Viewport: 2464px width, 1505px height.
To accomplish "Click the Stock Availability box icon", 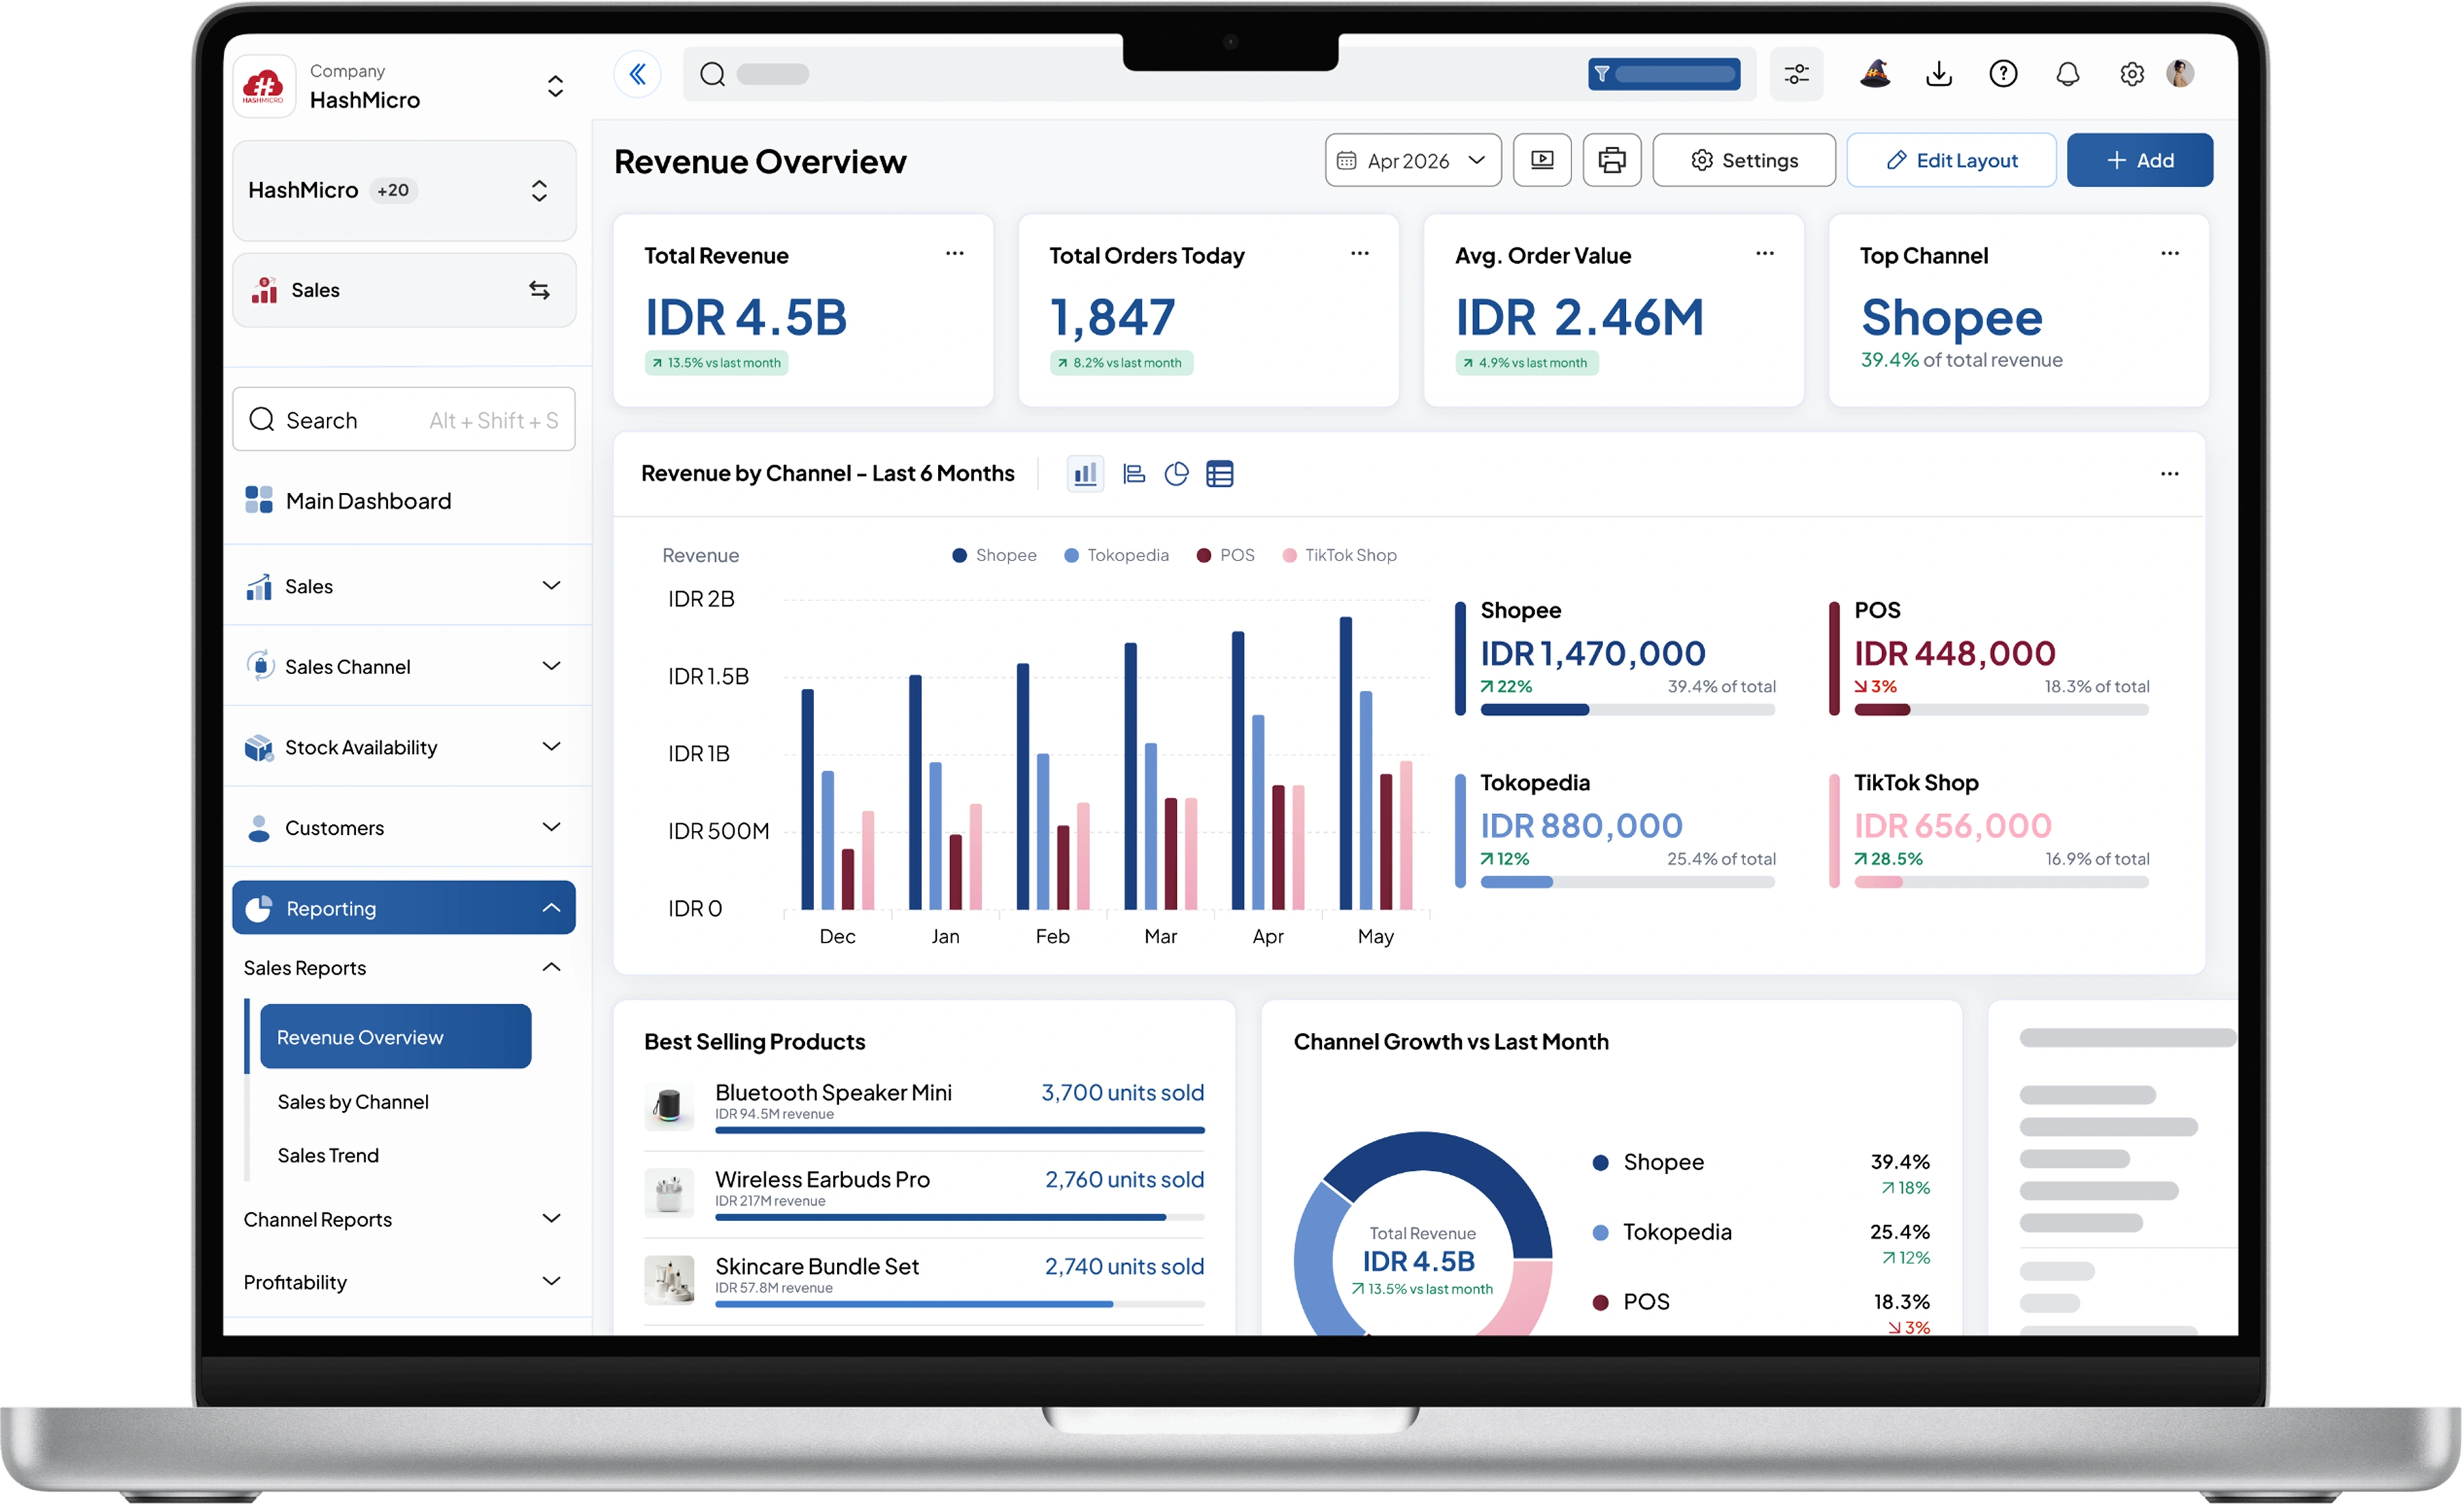I will pyautogui.click(x=259, y=747).
